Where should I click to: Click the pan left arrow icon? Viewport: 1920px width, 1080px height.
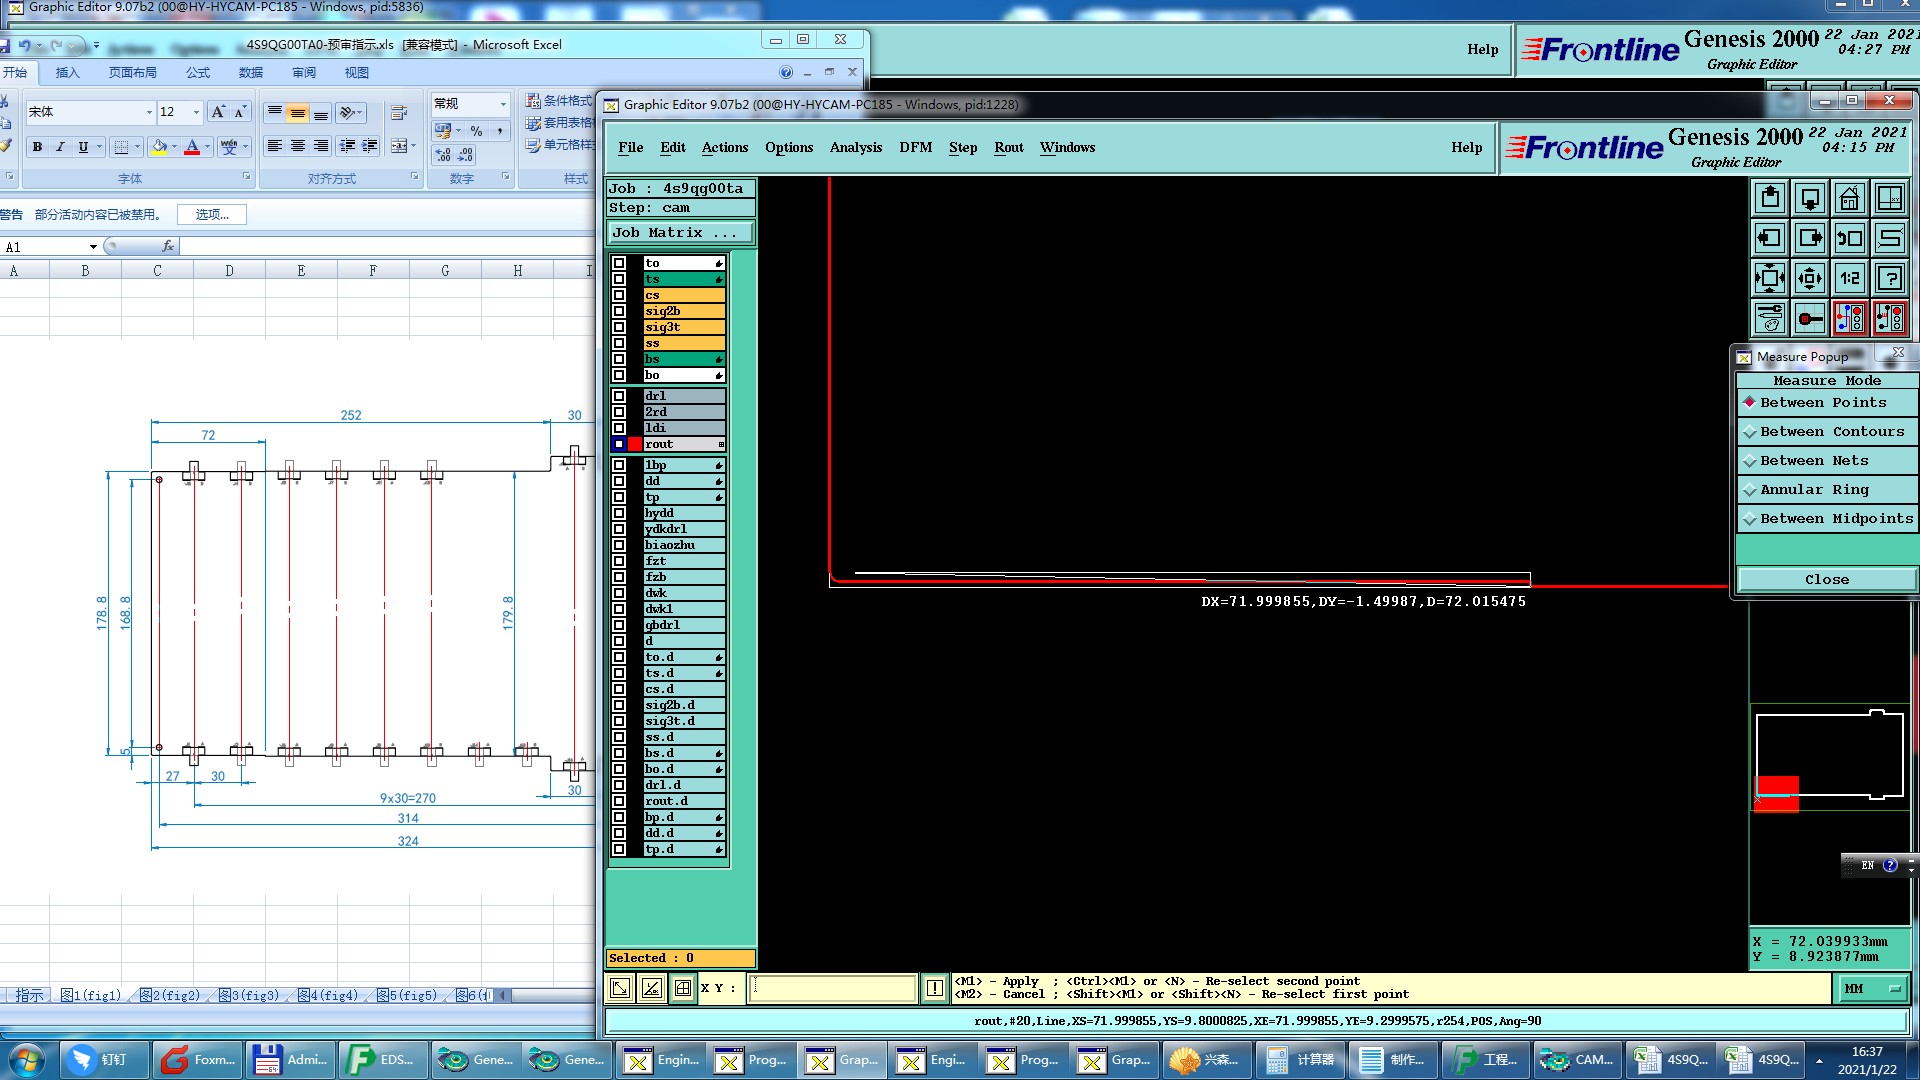pyautogui.click(x=1769, y=238)
